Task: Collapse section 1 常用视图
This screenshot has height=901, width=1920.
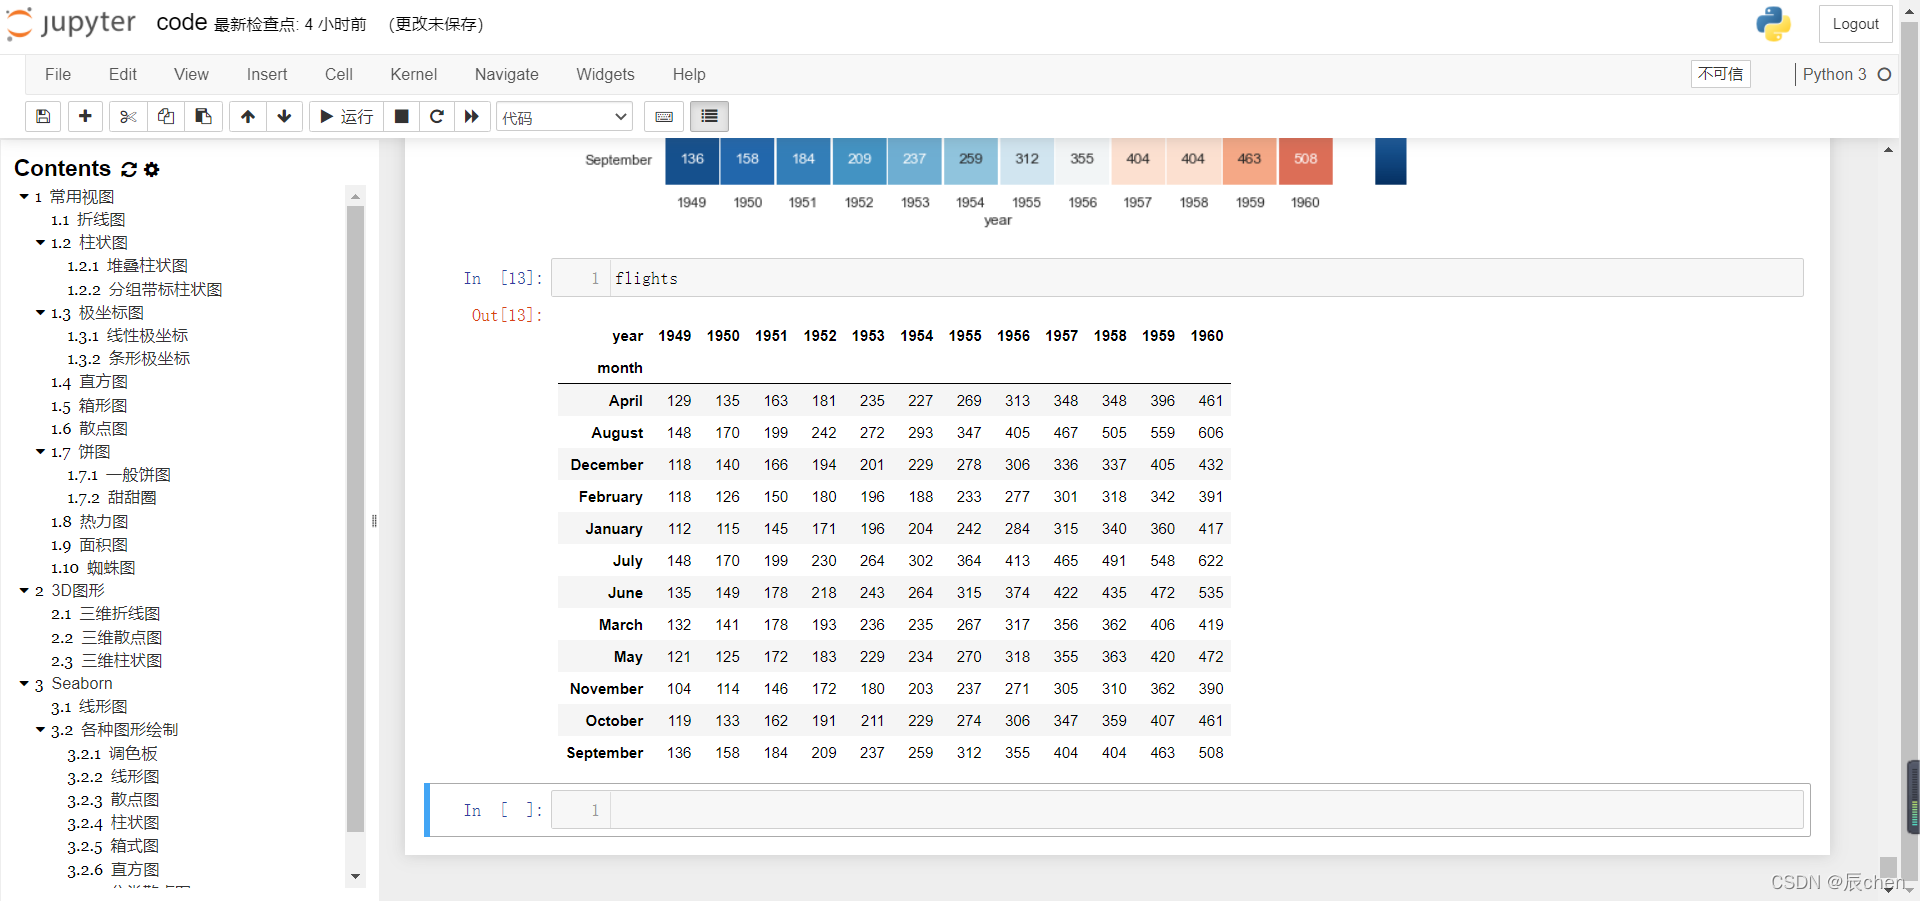Action: tap(24, 197)
